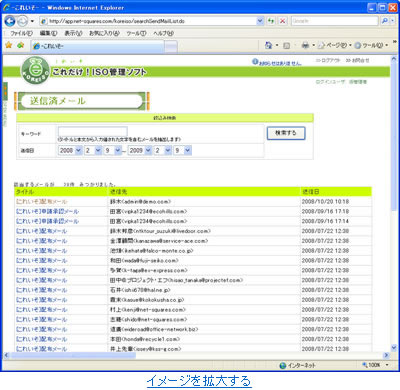
Task: Click the browser search box
Action: 335,21
